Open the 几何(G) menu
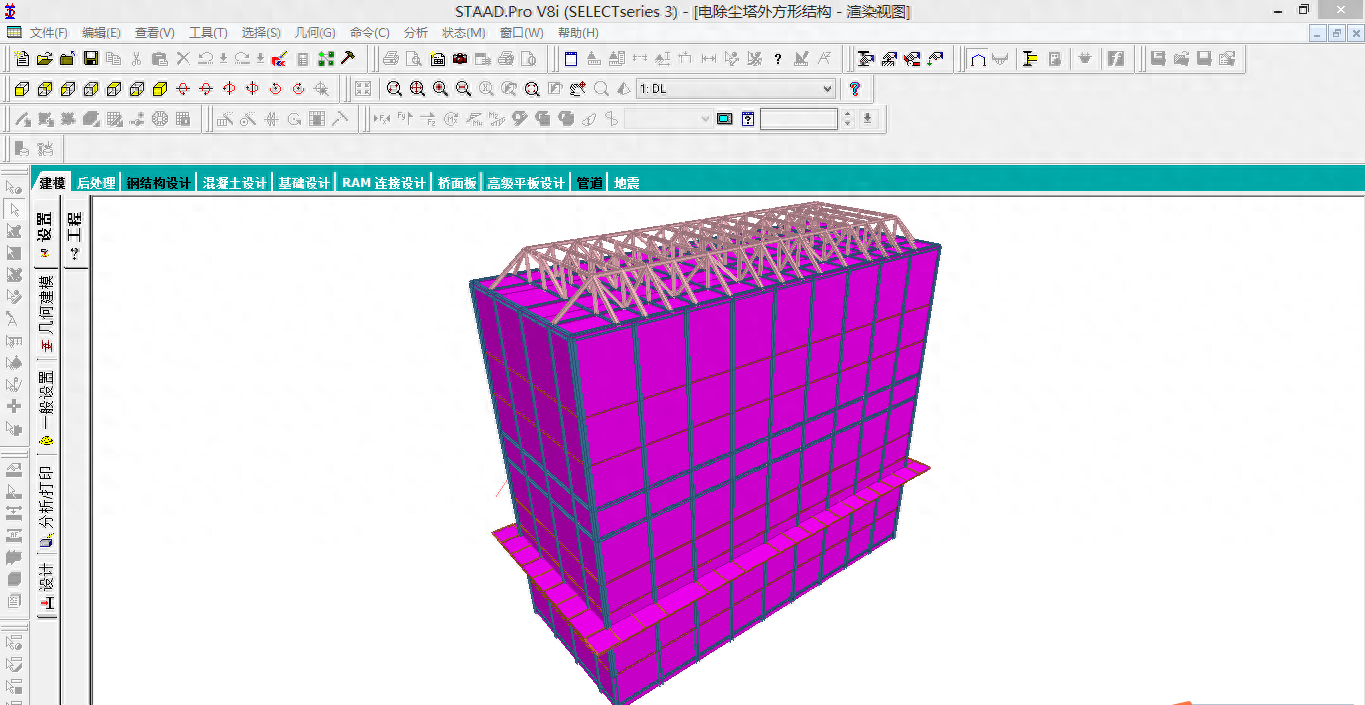The height and width of the screenshot is (705, 1365). (315, 33)
